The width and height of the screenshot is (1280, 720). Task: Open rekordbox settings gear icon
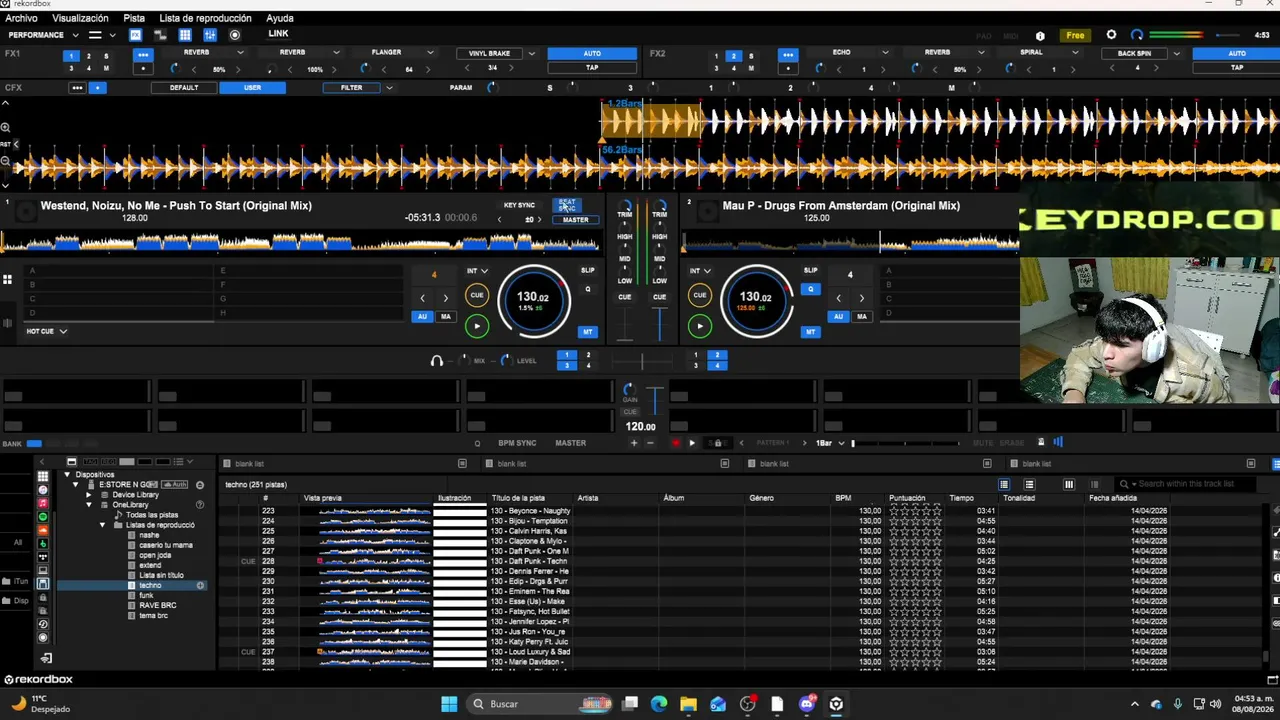1111,35
